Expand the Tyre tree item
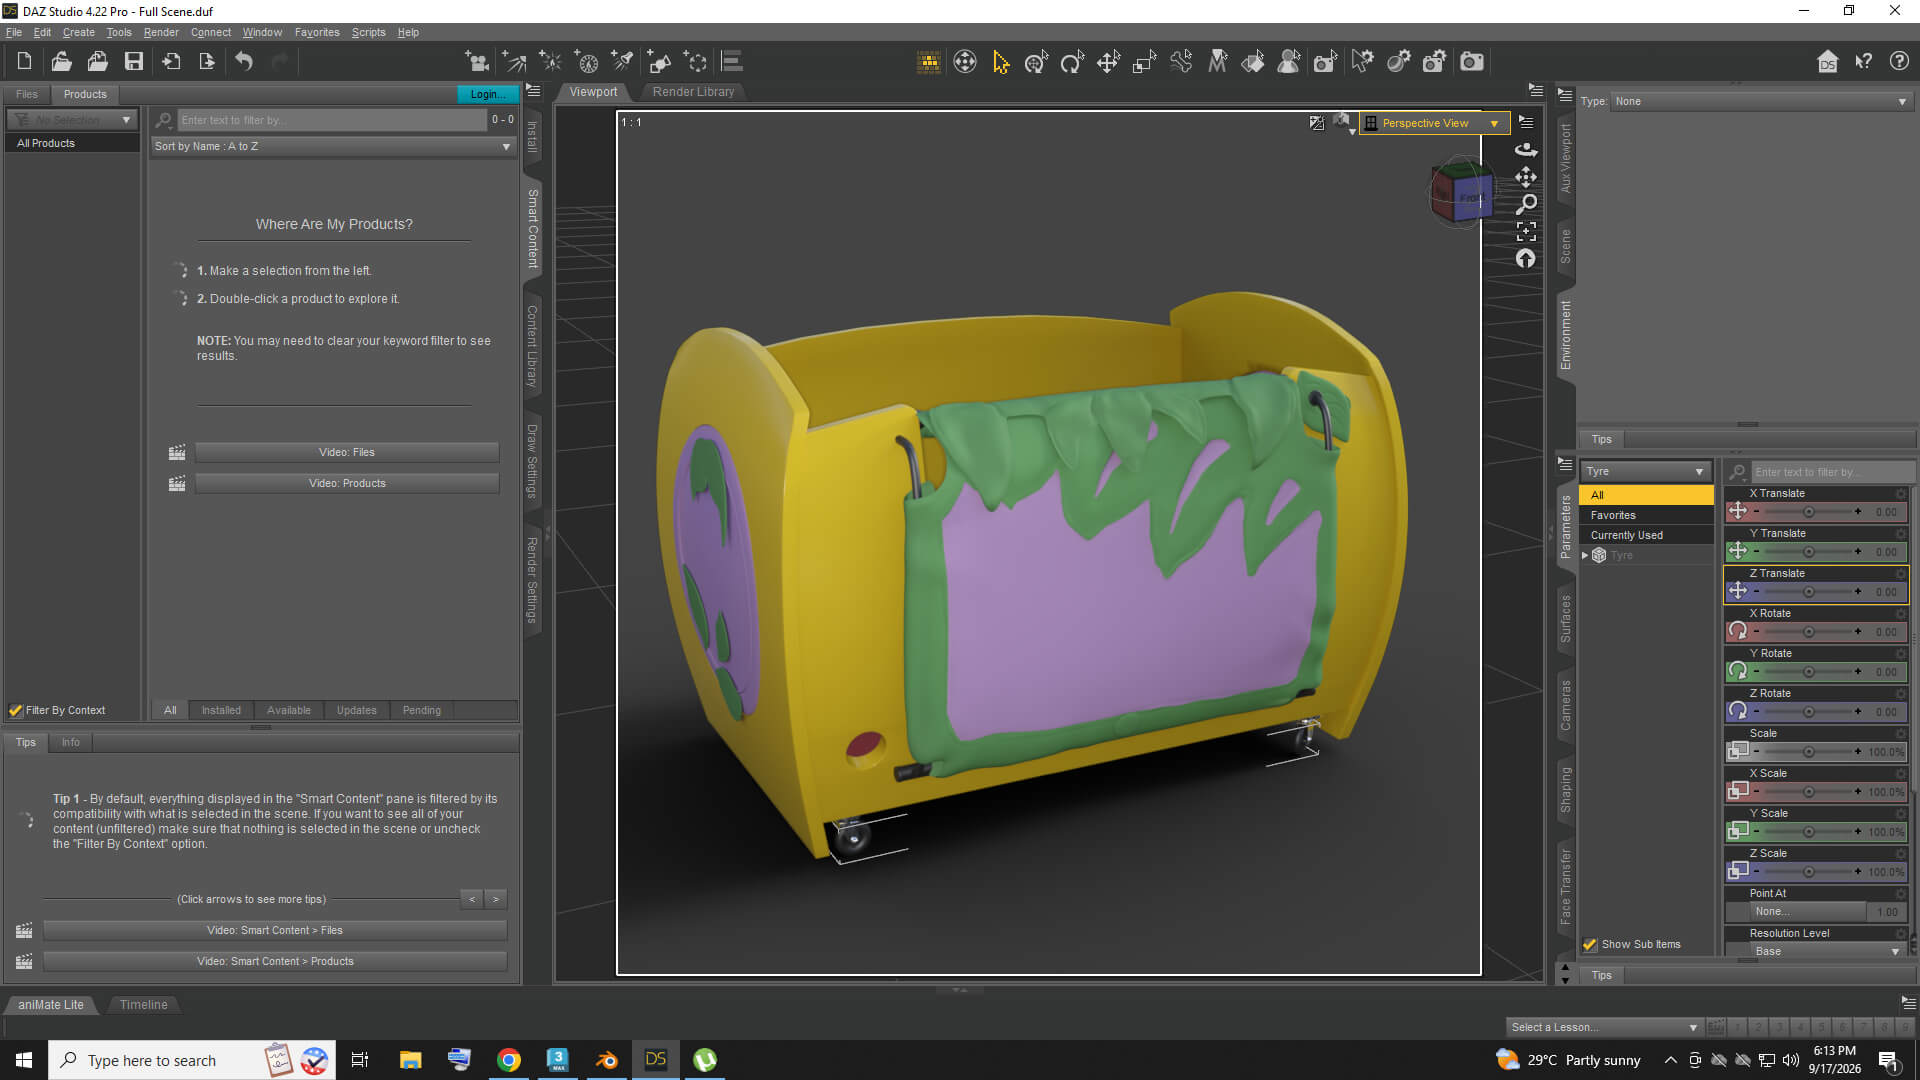The width and height of the screenshot is (1920, 1080). (x=1585, y=555)
